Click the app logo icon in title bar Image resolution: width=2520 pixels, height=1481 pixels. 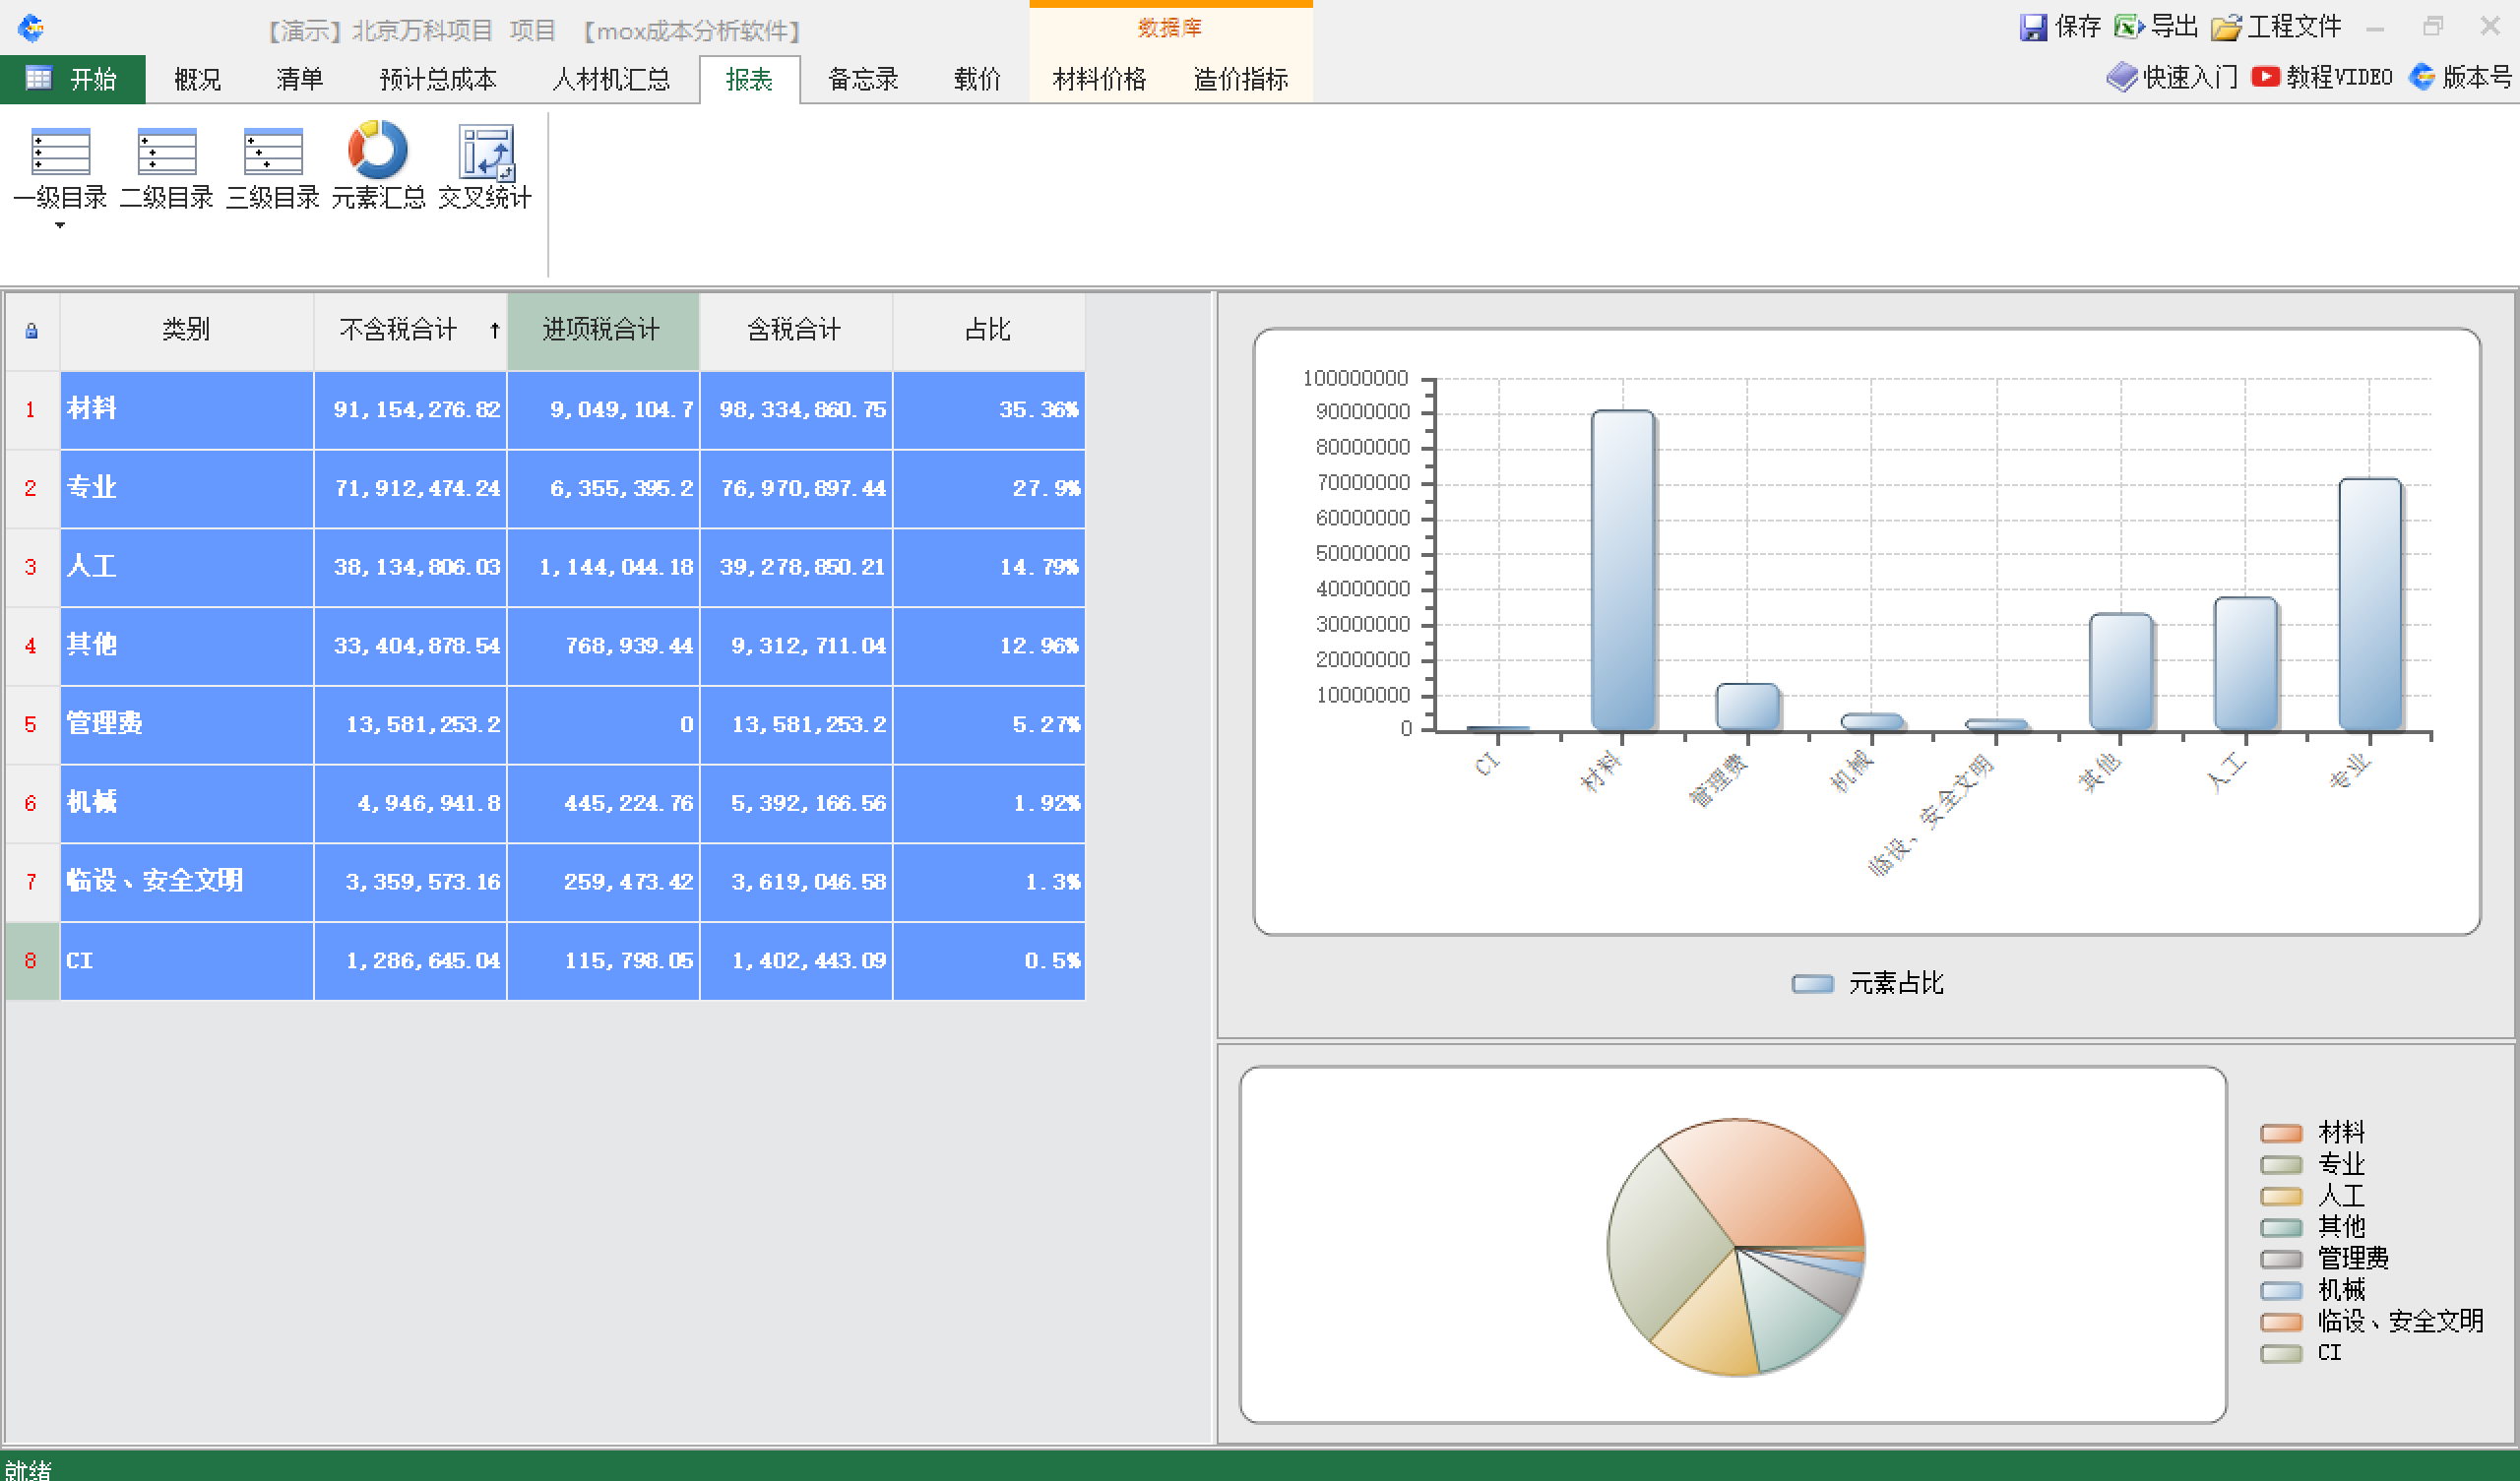tap(31, 27)
